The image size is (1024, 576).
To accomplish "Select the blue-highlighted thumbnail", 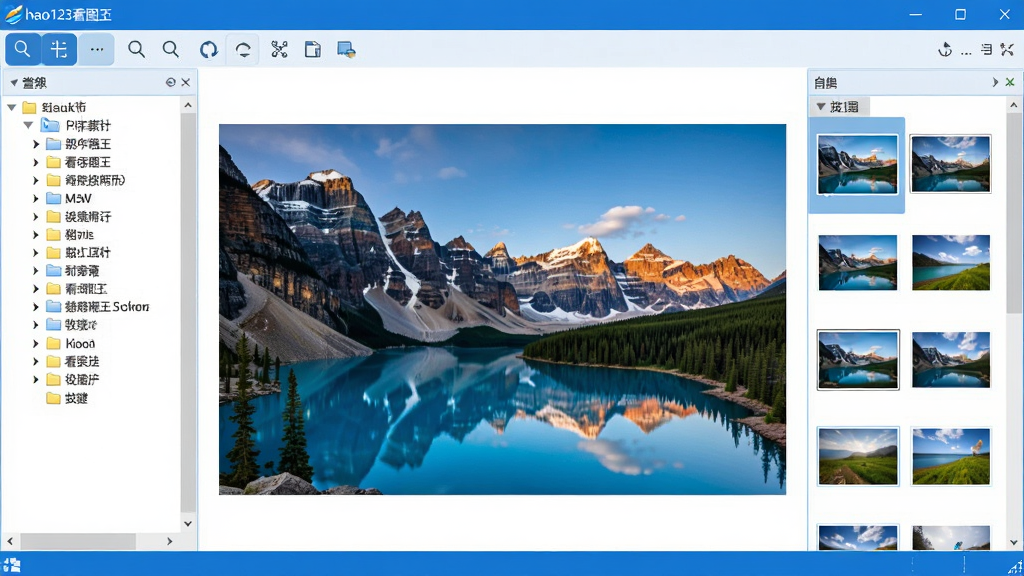I will [857, 165].
